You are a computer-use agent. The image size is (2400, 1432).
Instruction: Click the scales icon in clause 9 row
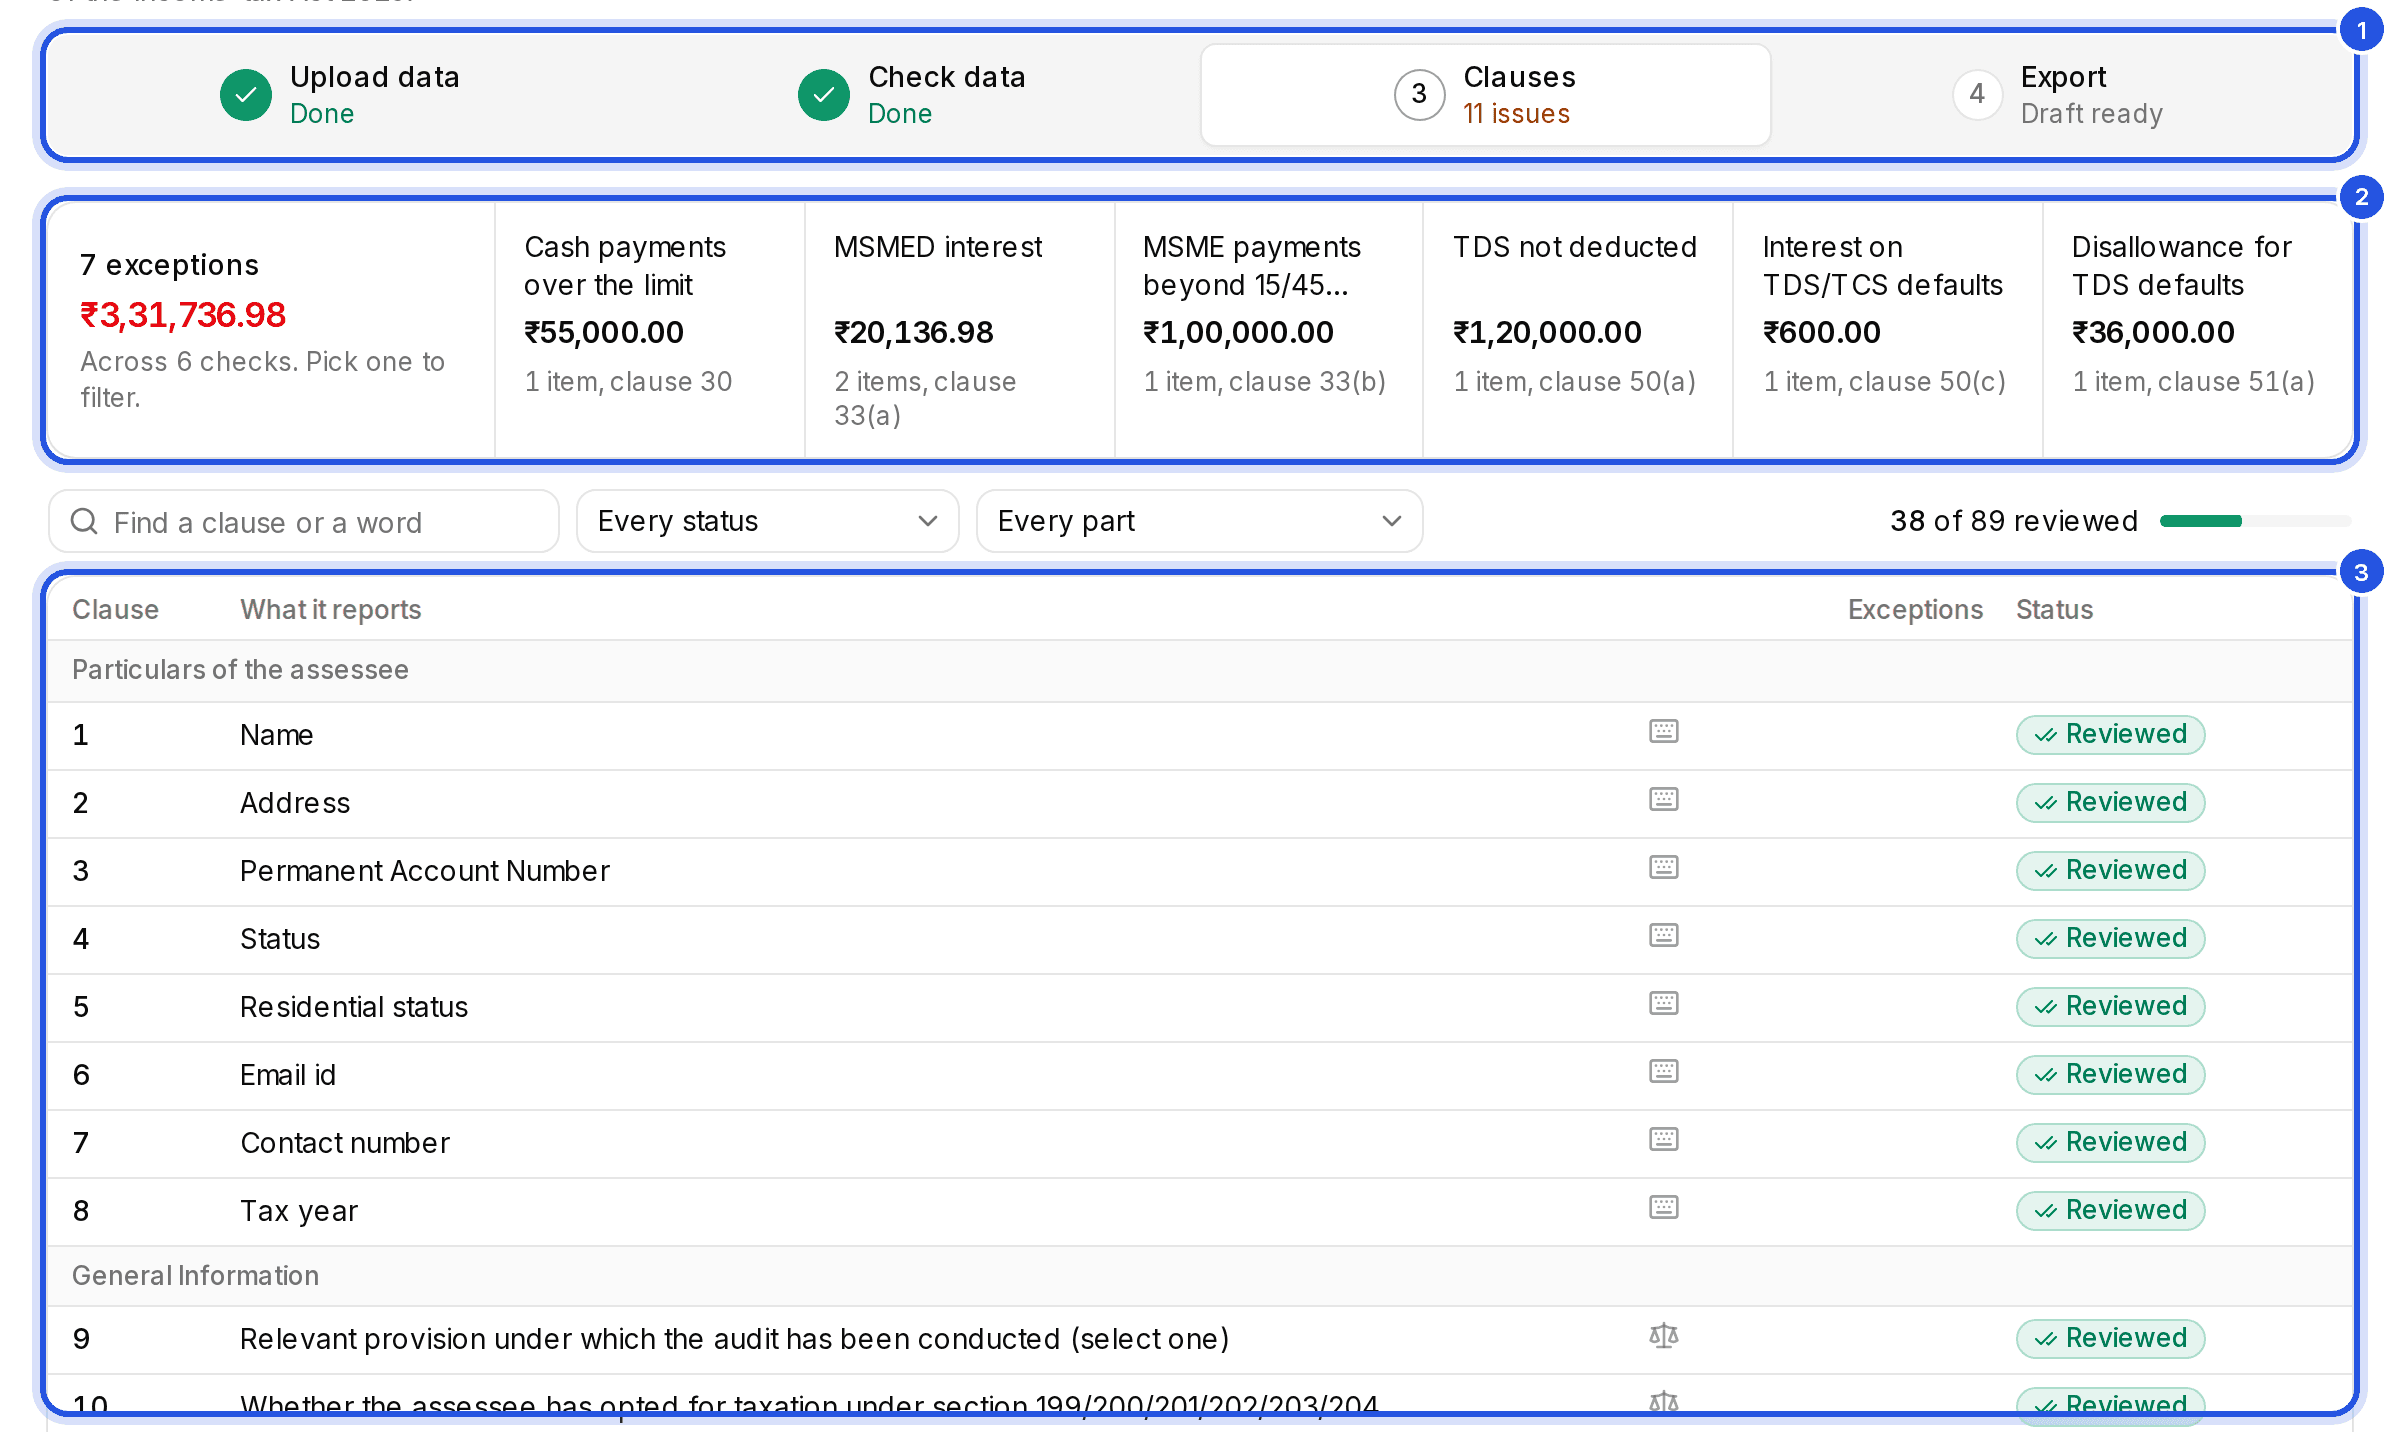(1663, 1336)
